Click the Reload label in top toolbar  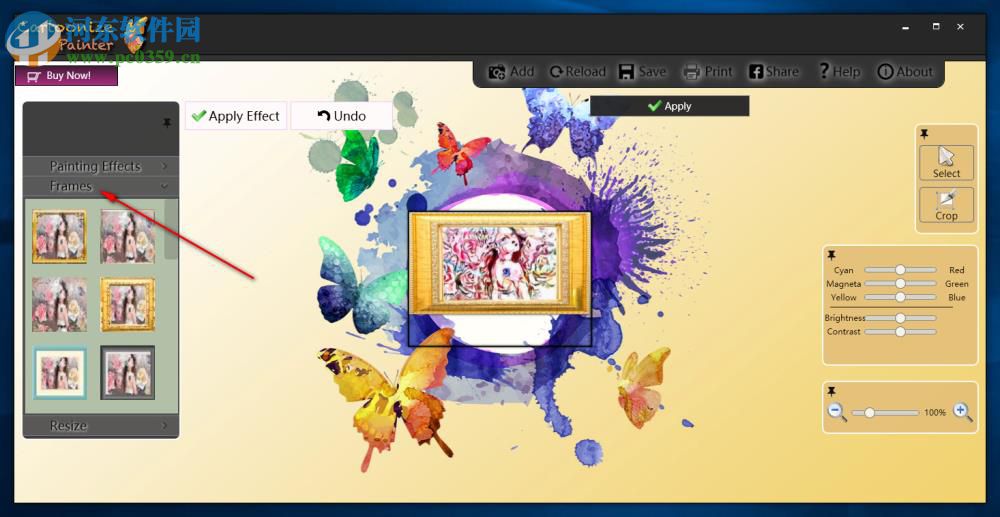click(585, 72)
